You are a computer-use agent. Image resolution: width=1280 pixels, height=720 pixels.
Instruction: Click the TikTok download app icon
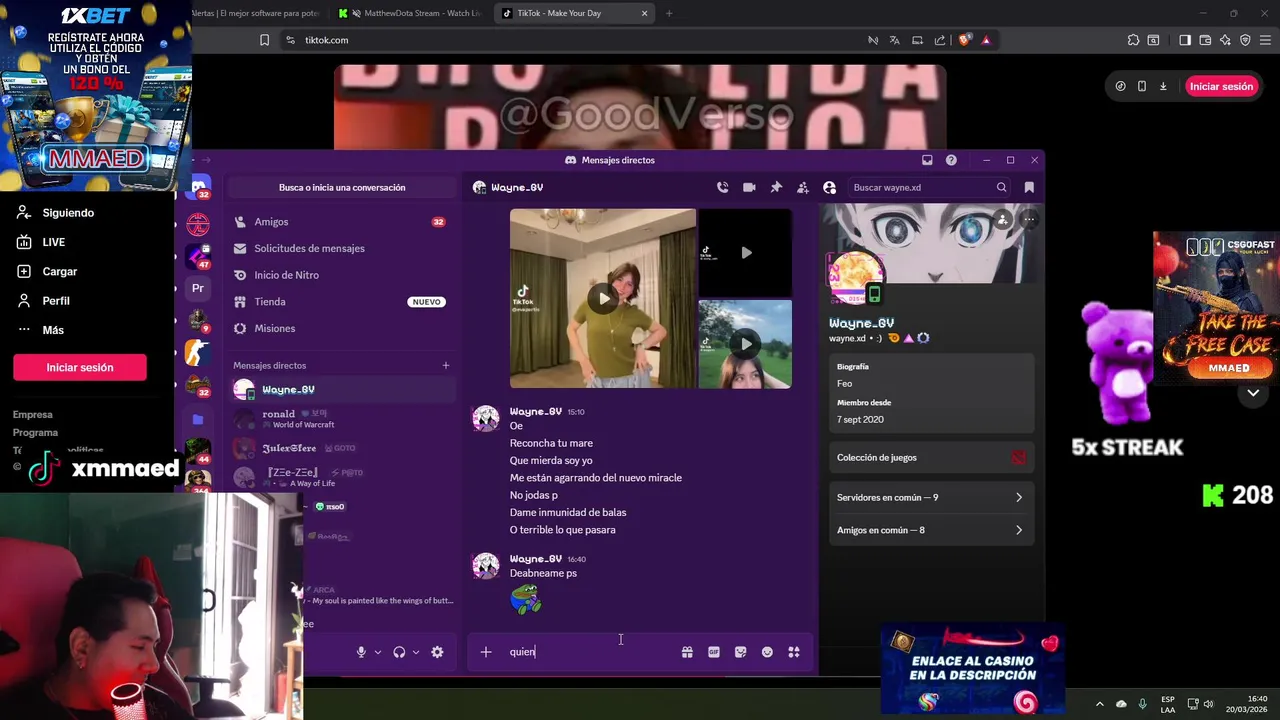pyautogui.click(x=1163, y=86)
